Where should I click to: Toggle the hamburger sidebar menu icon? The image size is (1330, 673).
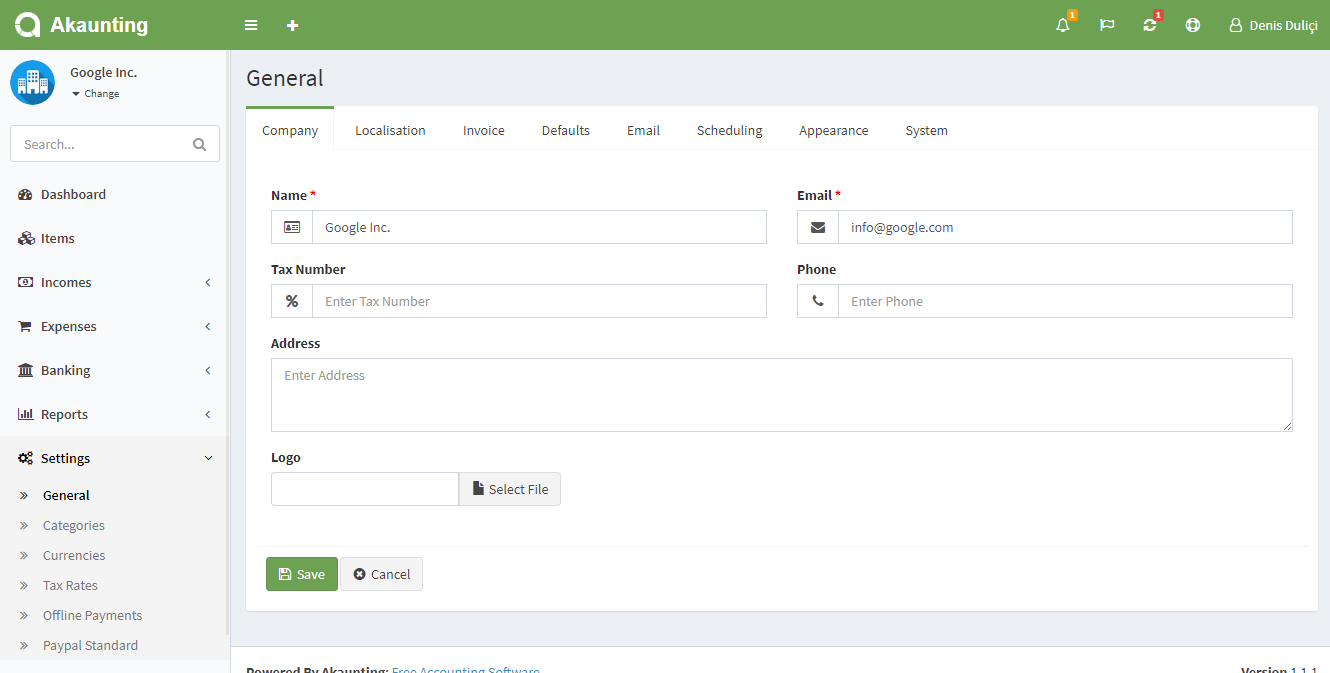[251, 25]
